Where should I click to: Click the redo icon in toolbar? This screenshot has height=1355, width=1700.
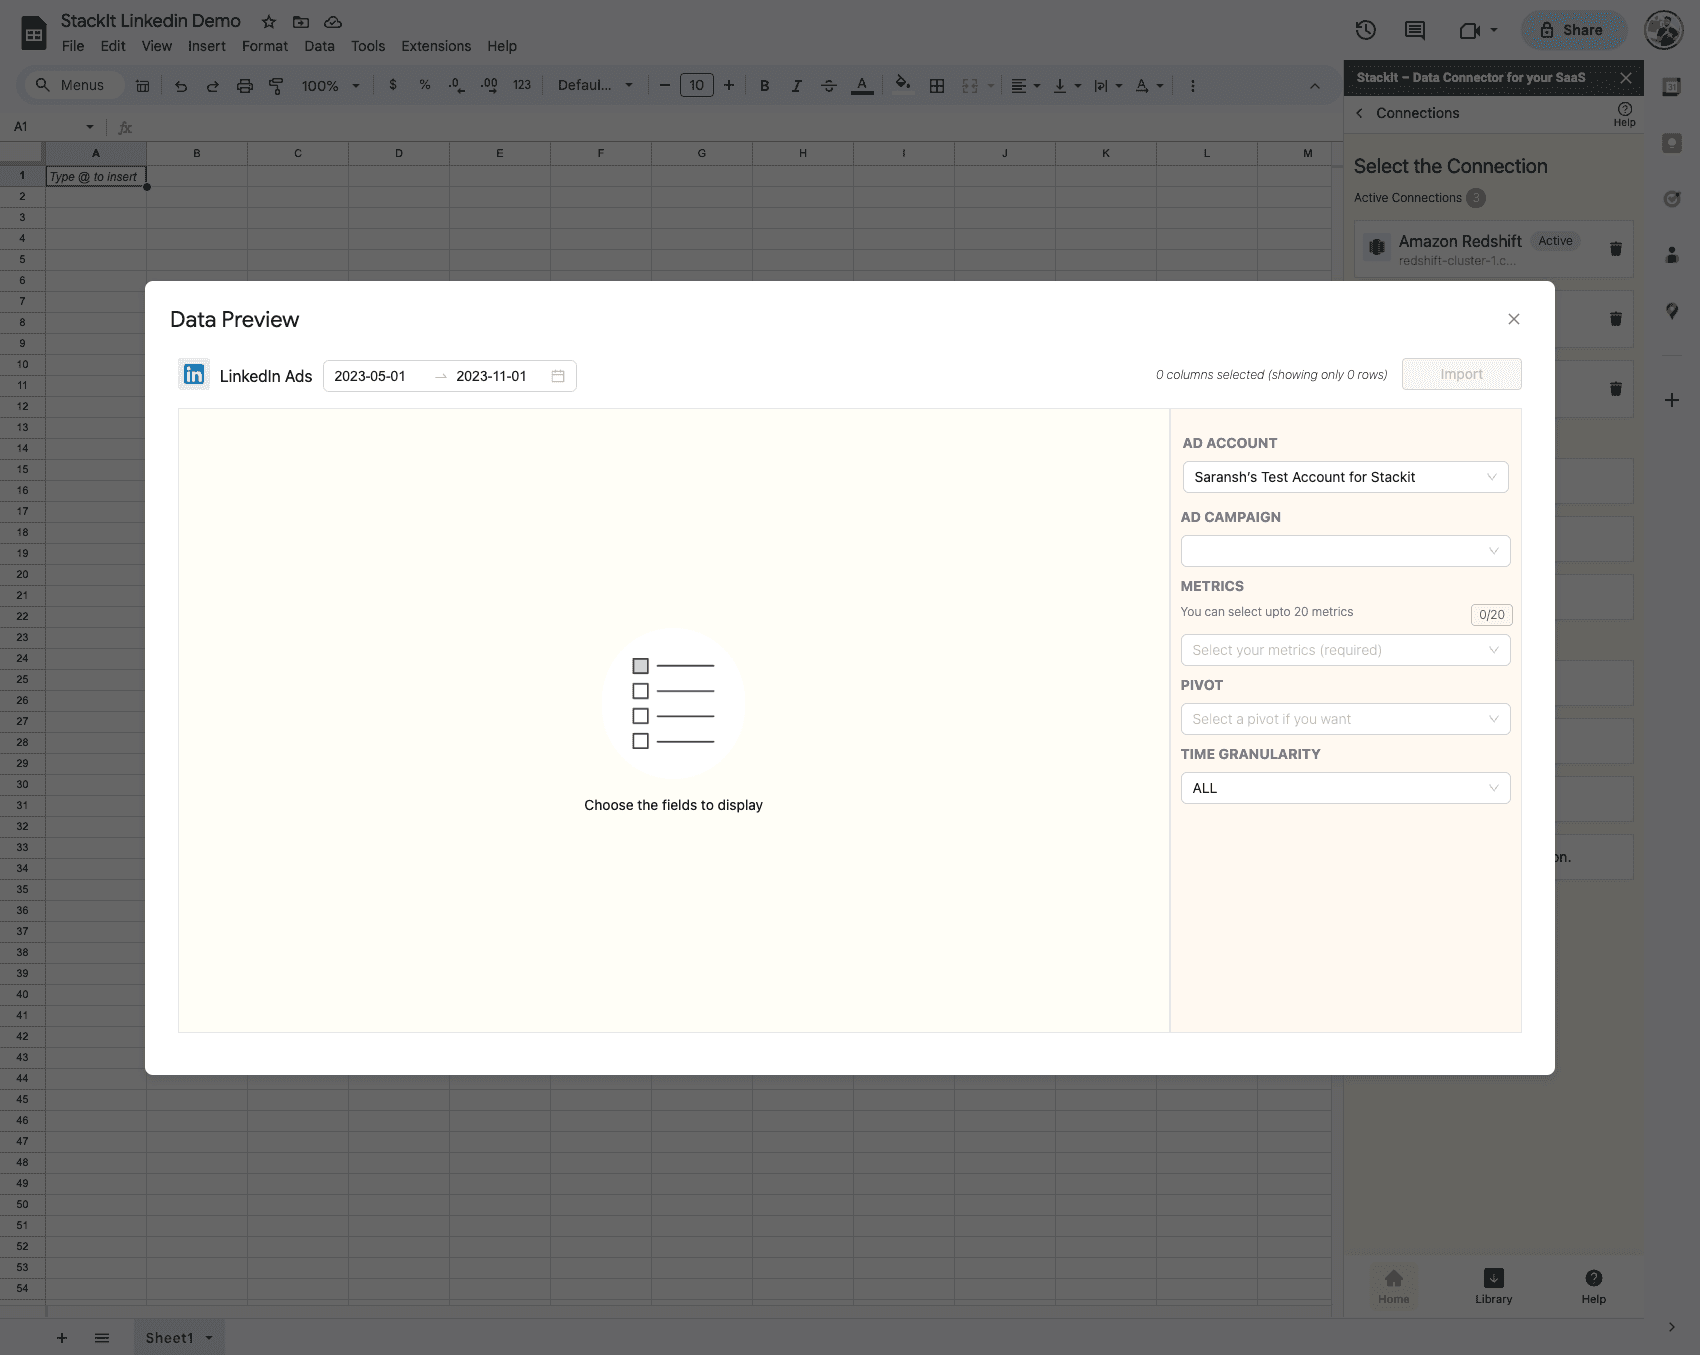pos(213,86)
